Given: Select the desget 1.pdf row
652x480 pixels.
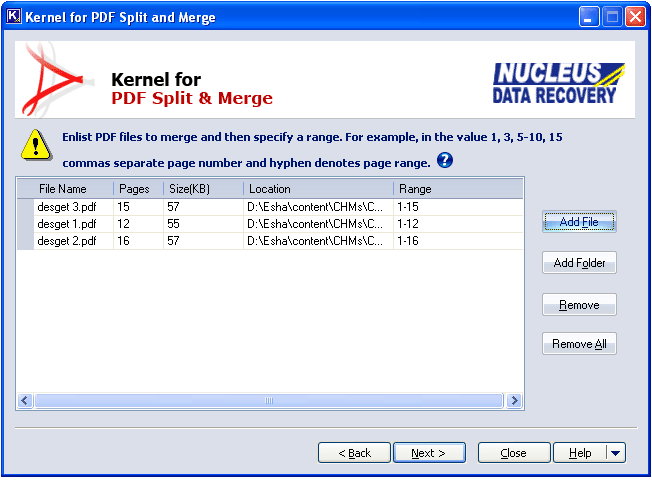Looking at the screenshot, I should [x=270, y=224].
